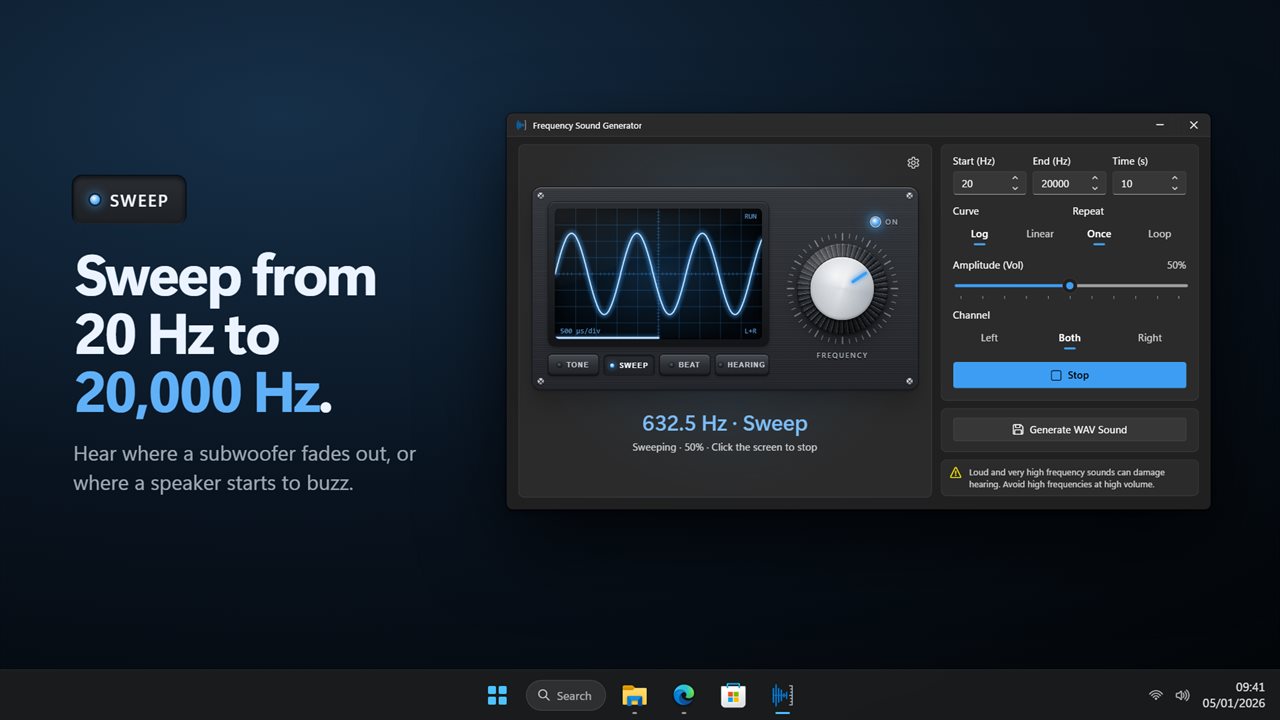Close the Frequency Sound Generator window

click(x=1193, y=125)
